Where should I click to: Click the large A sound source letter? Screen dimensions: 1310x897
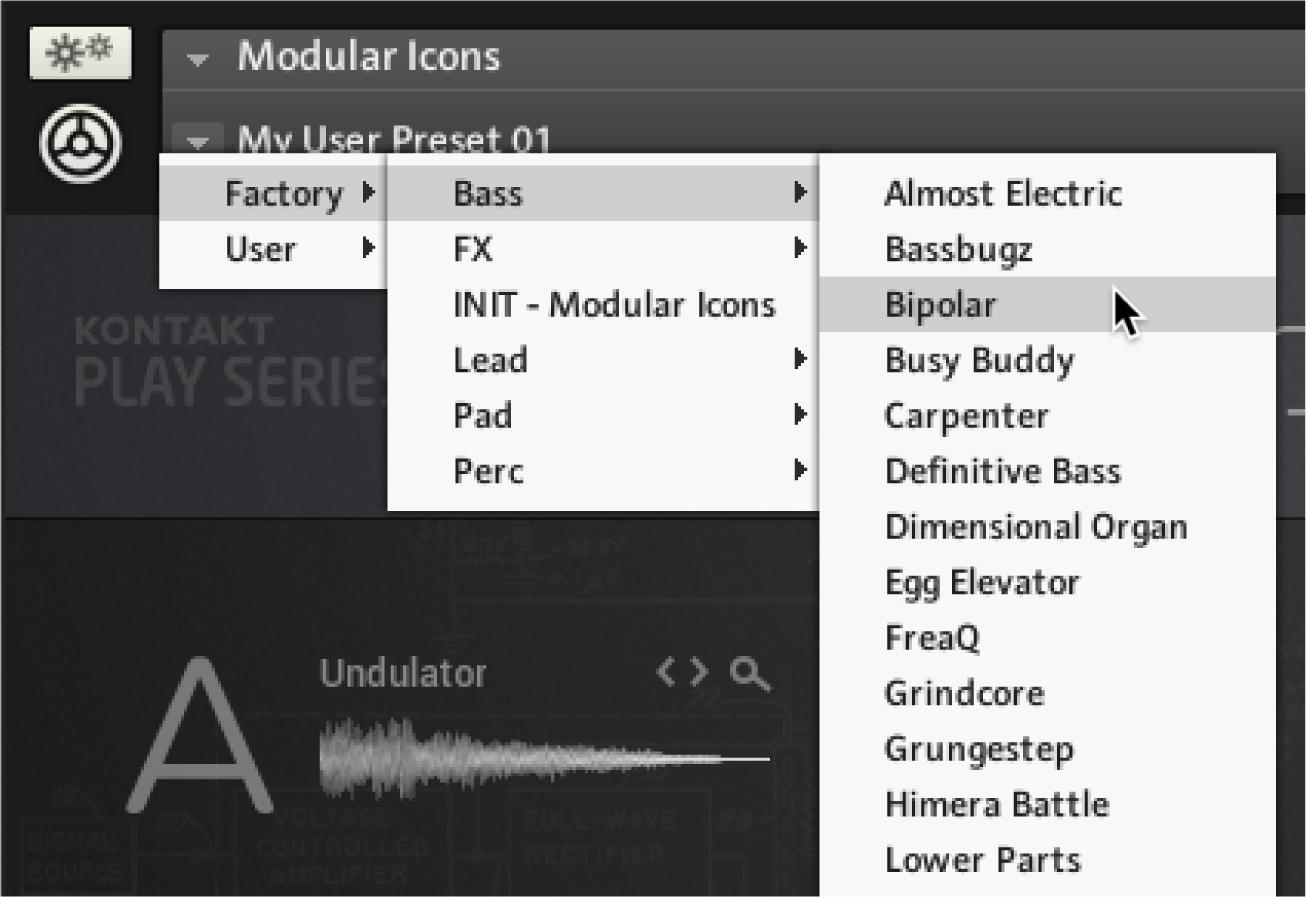pyautogui.click(x=200, y=738)
